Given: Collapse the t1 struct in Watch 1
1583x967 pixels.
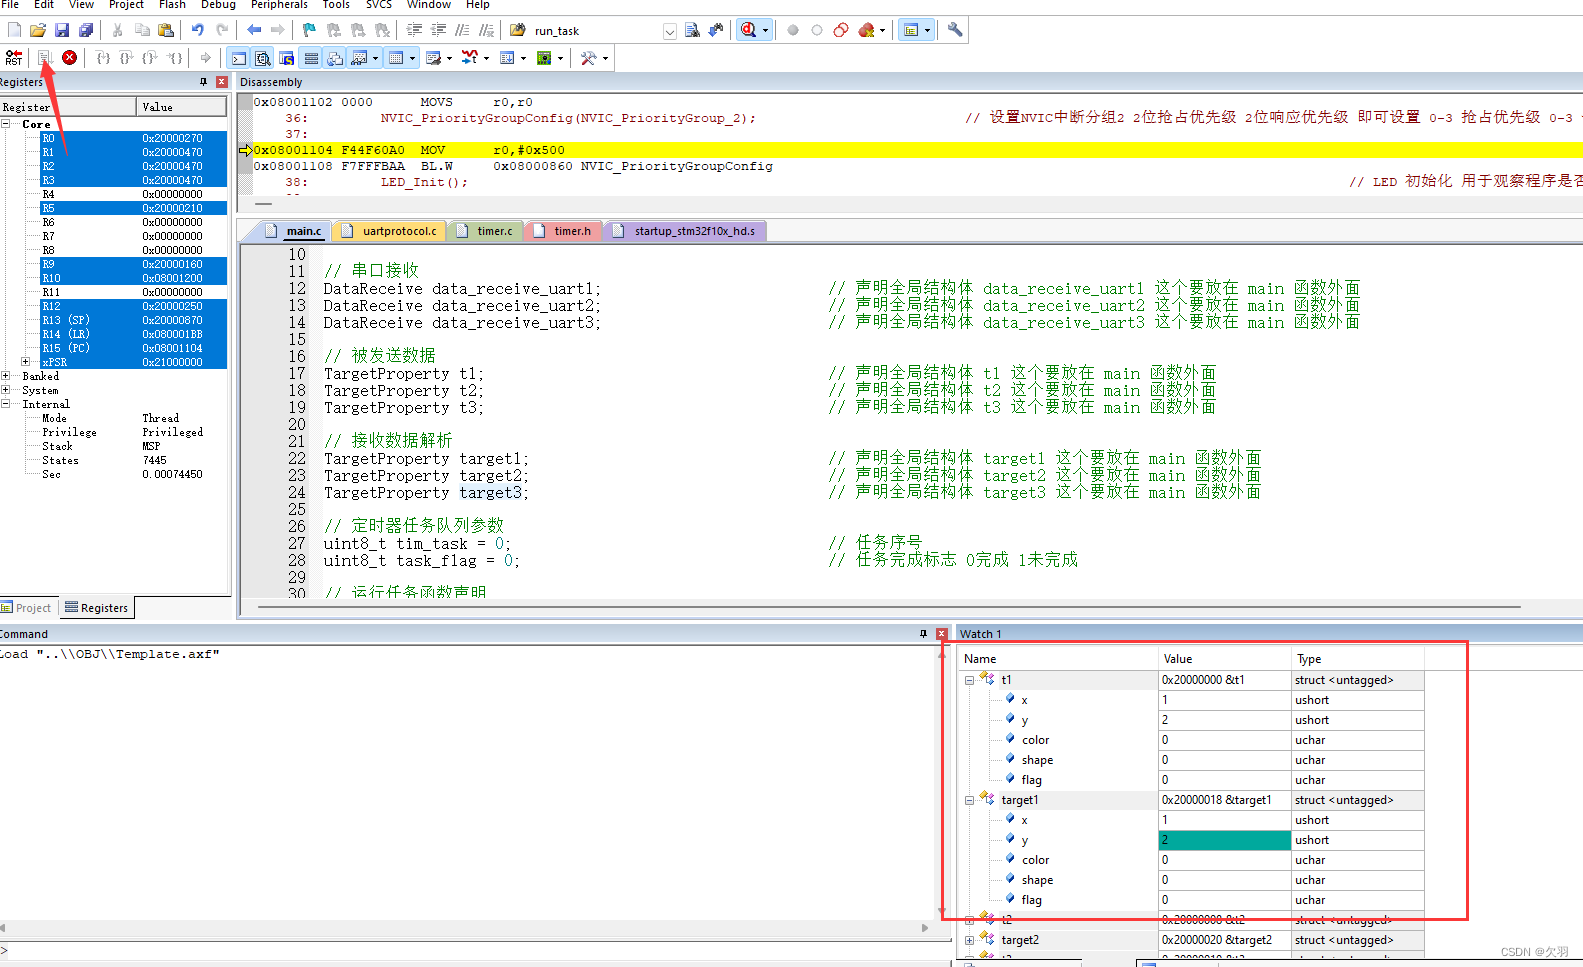Looking at the screenshot, I should (969, 680).
